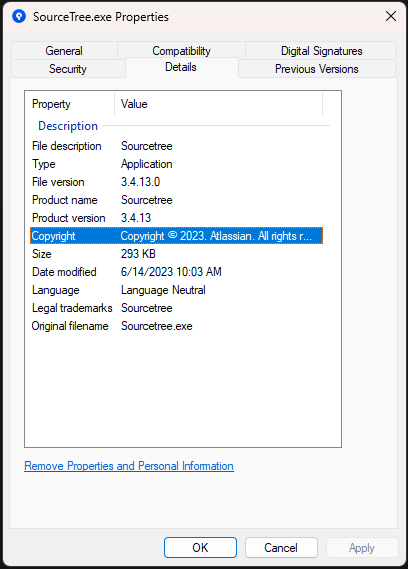This screenshot has width=408, height=569.
Task: Click the Sourcetree.exe filename value
Action: (x=157, y=326)
